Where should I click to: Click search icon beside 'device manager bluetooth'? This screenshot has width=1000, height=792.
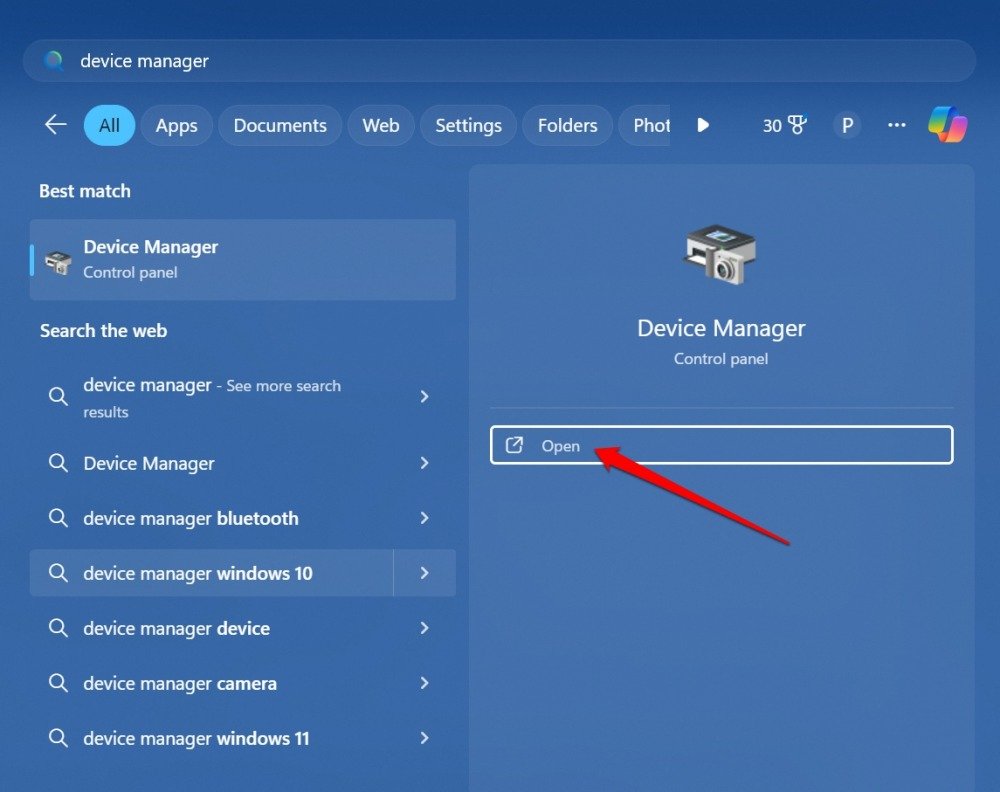pyautogui.click(x=58, y=518)
